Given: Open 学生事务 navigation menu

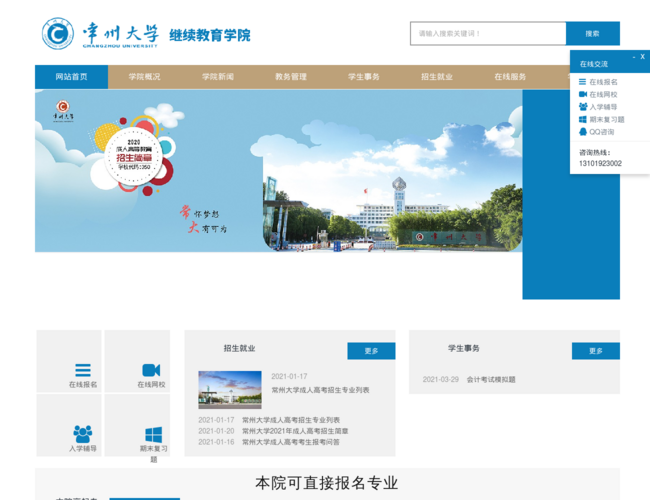Looking at the screenshot, I should tap(364, 77).
